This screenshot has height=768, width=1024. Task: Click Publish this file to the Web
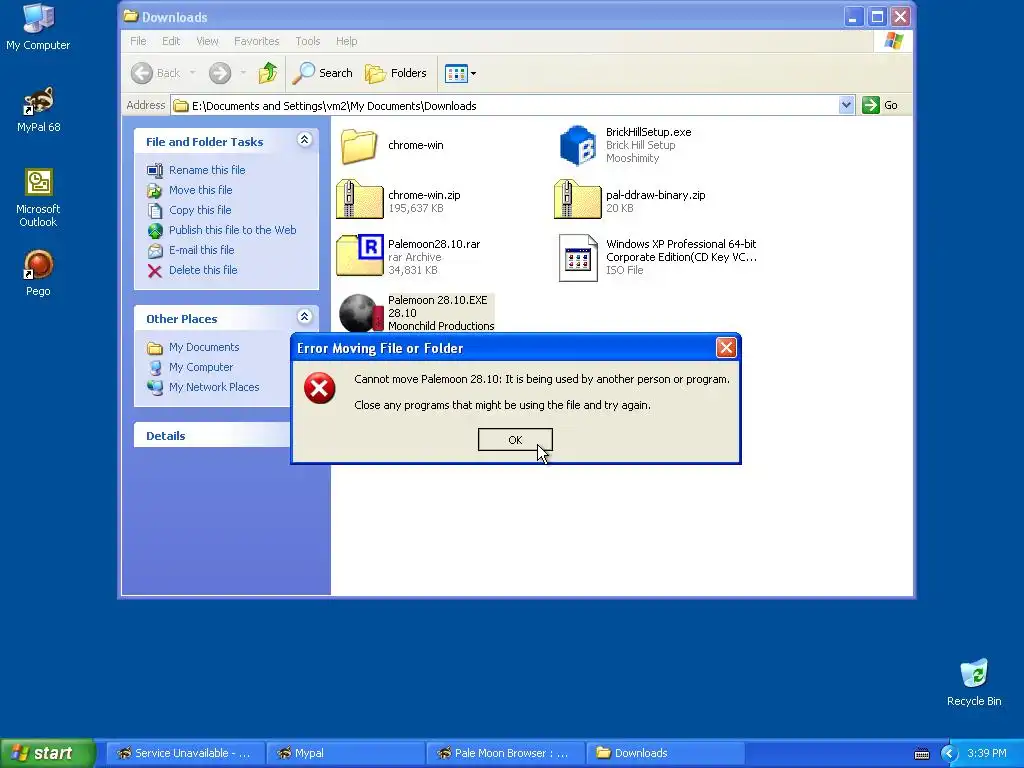232,230
